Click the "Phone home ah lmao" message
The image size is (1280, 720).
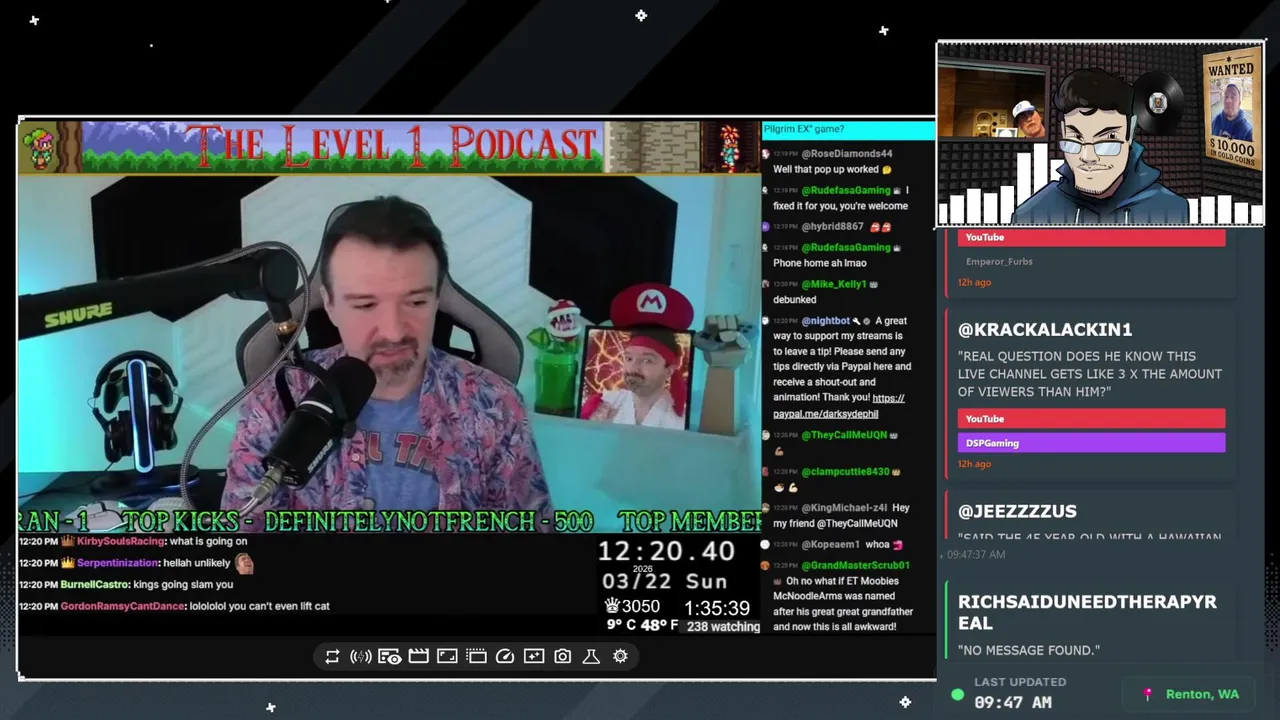point(820,263)
